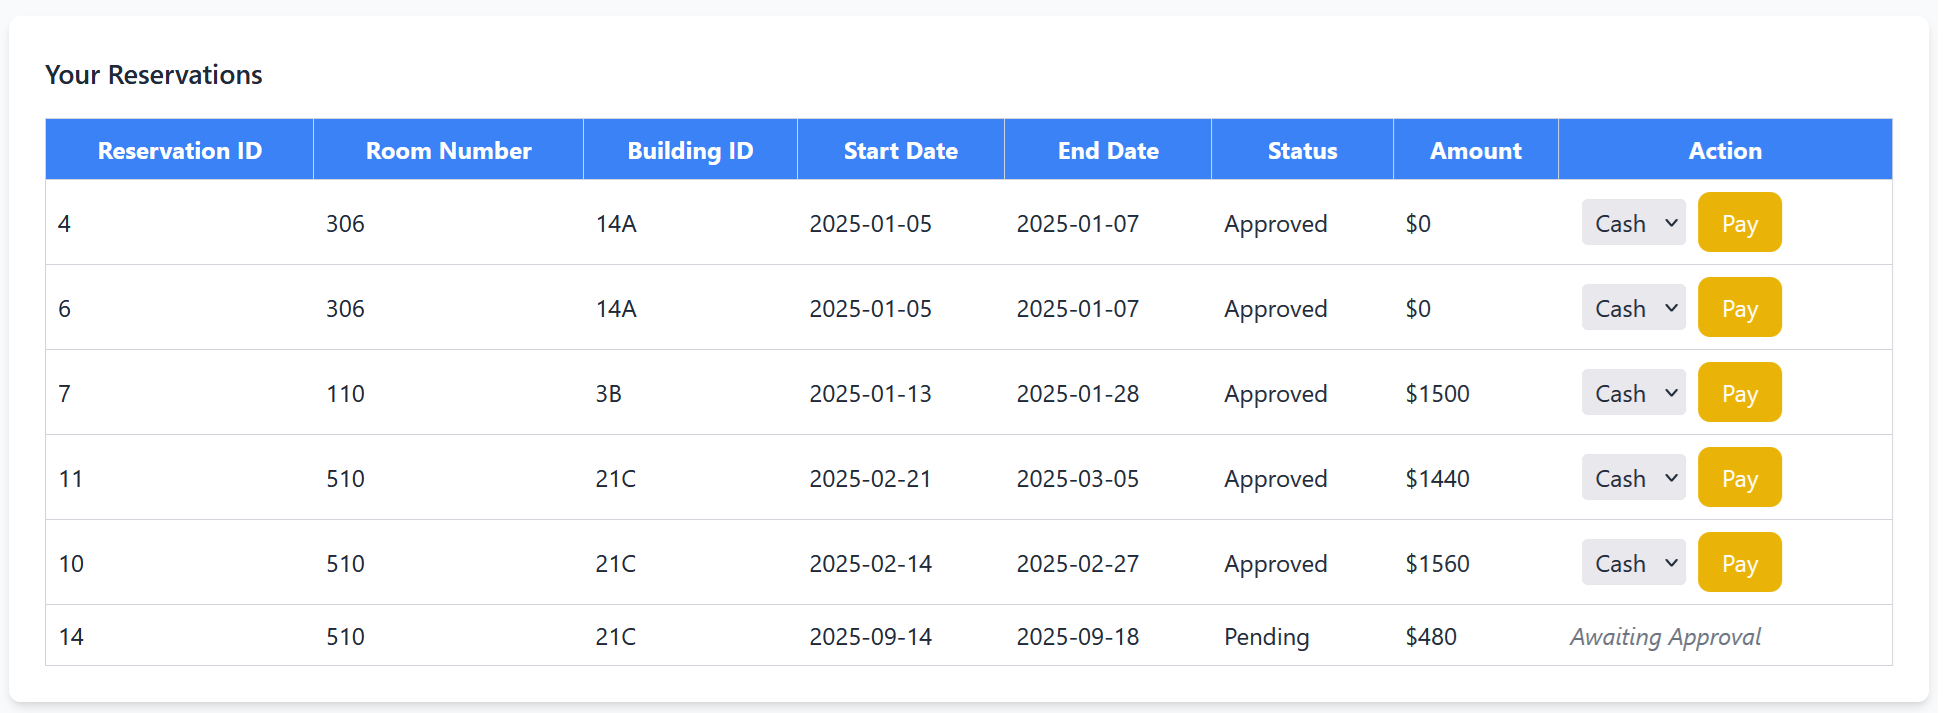Image resolution: width=1948 pixels, height=713 pixels.
Task: Expand Cash dropdown for reservation 11
Action: [1632, 478]
